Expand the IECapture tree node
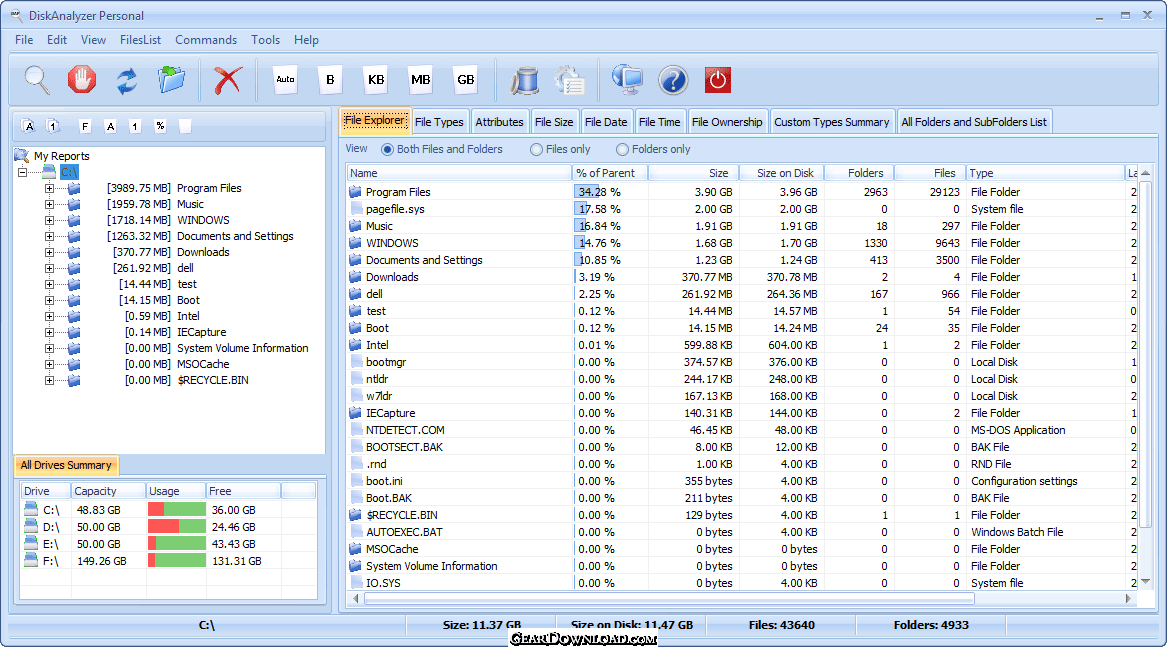The image size is (1167, 647). coord(49,332)
